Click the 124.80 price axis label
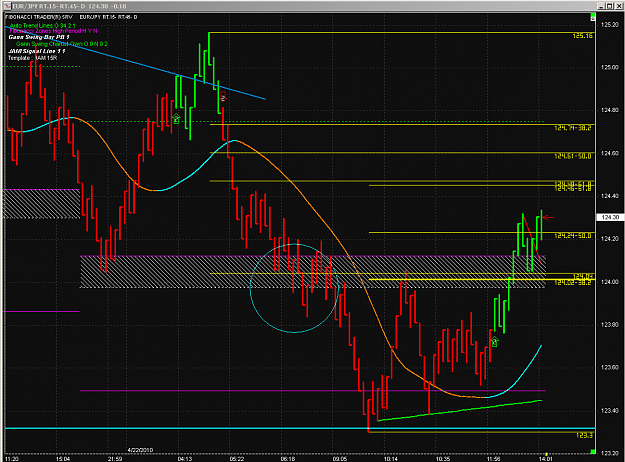Image resolution: width=625 pixels, height=462 pixels. 610,110
